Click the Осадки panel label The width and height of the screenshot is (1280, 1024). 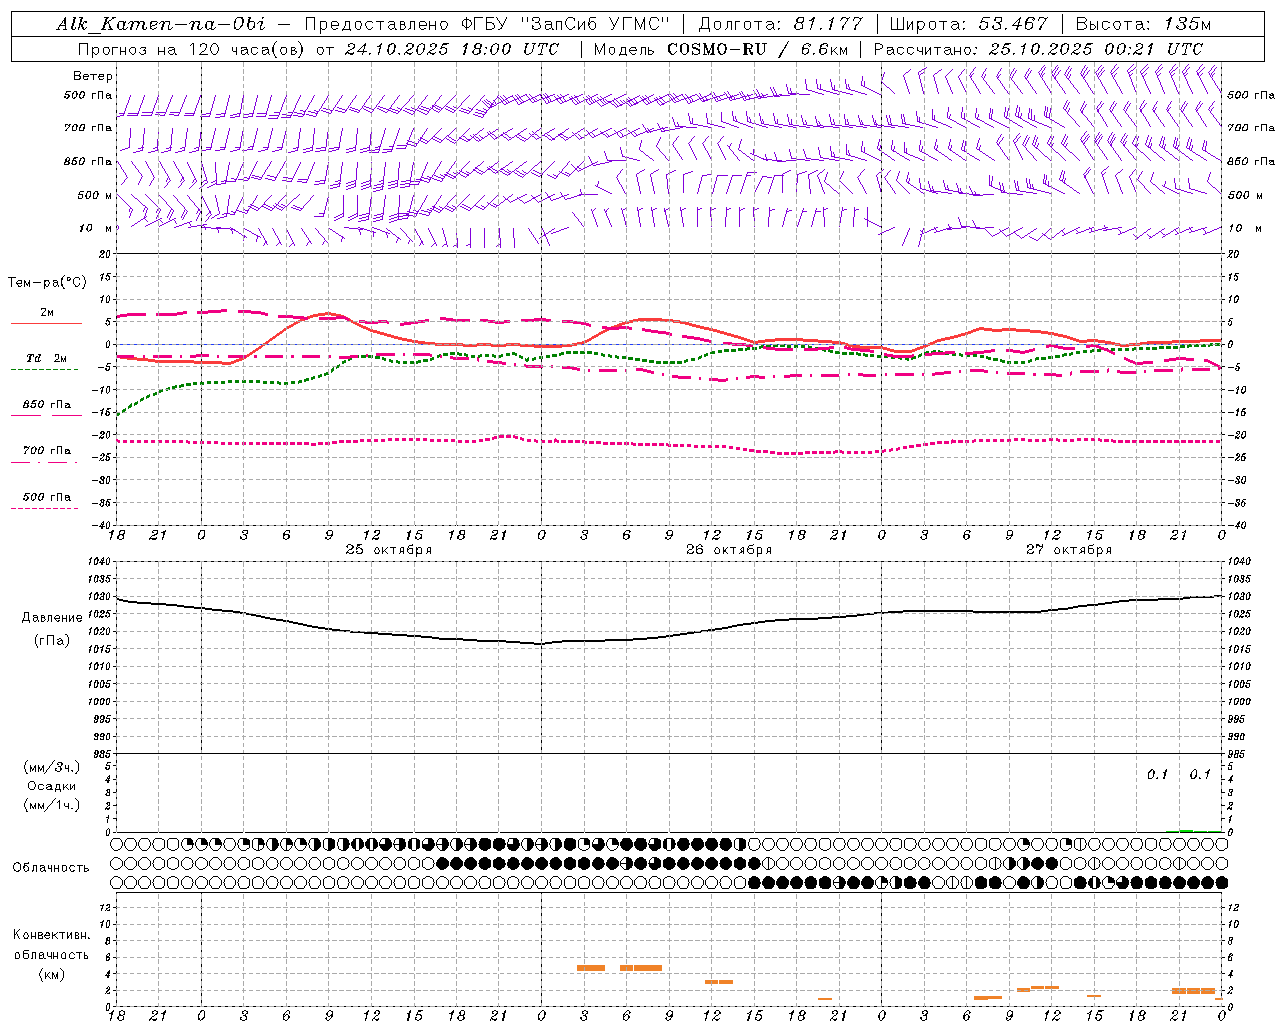coord(52,786)
